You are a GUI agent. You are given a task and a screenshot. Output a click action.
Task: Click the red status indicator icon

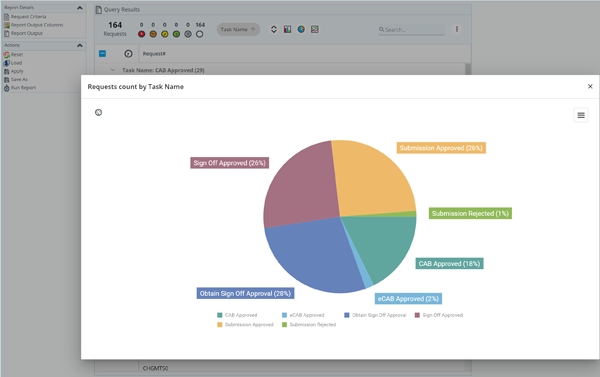pos(142,34)
